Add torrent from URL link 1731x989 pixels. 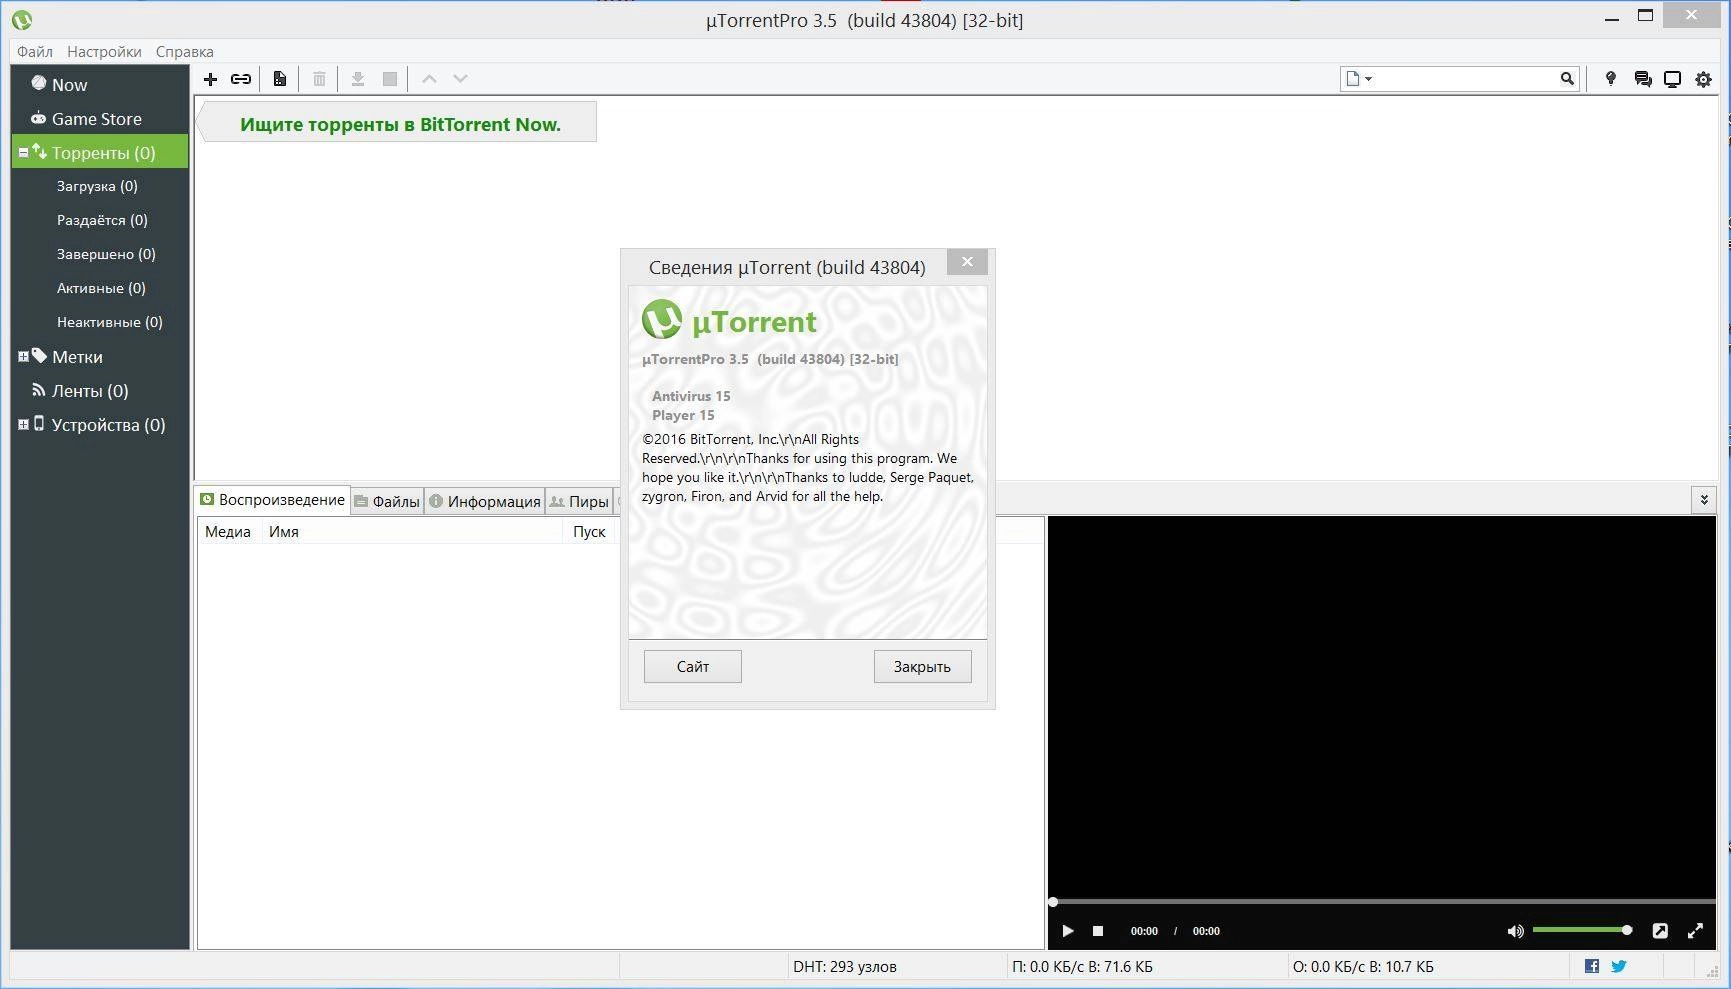click(x=240, y=79)
